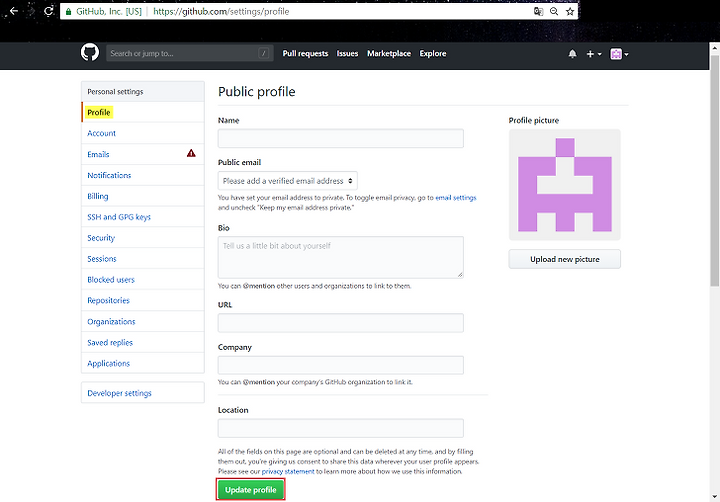Open the privacy statement link

pyautogui.click(x=288, y=472)
